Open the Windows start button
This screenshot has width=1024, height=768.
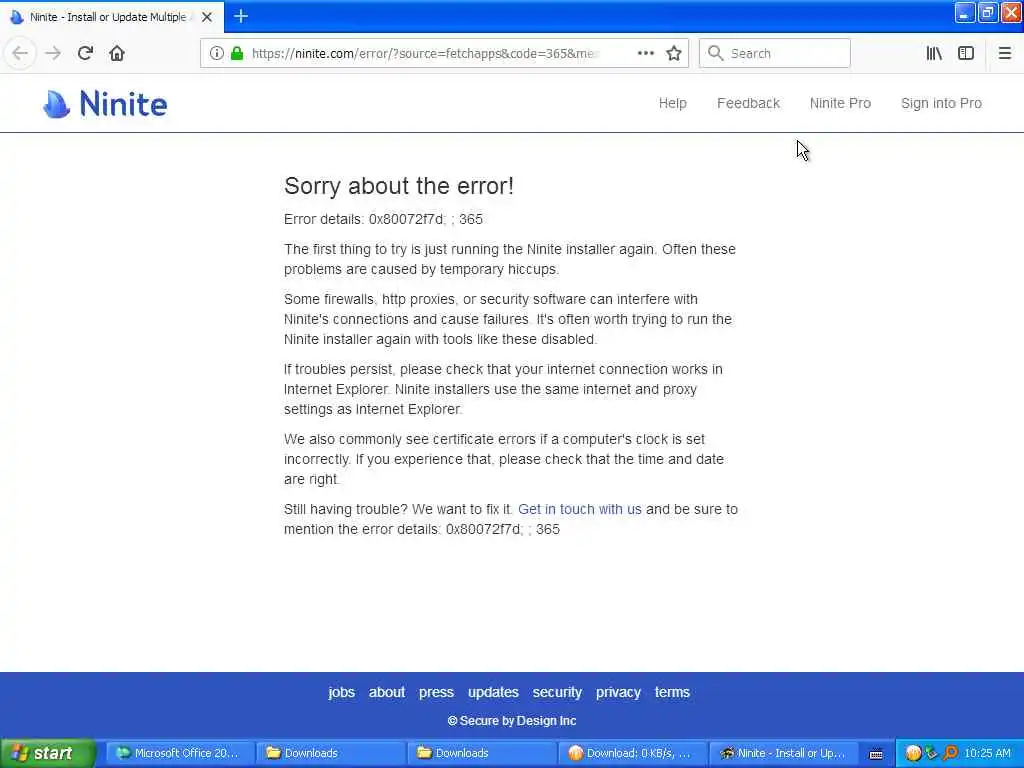click(48, 753)
